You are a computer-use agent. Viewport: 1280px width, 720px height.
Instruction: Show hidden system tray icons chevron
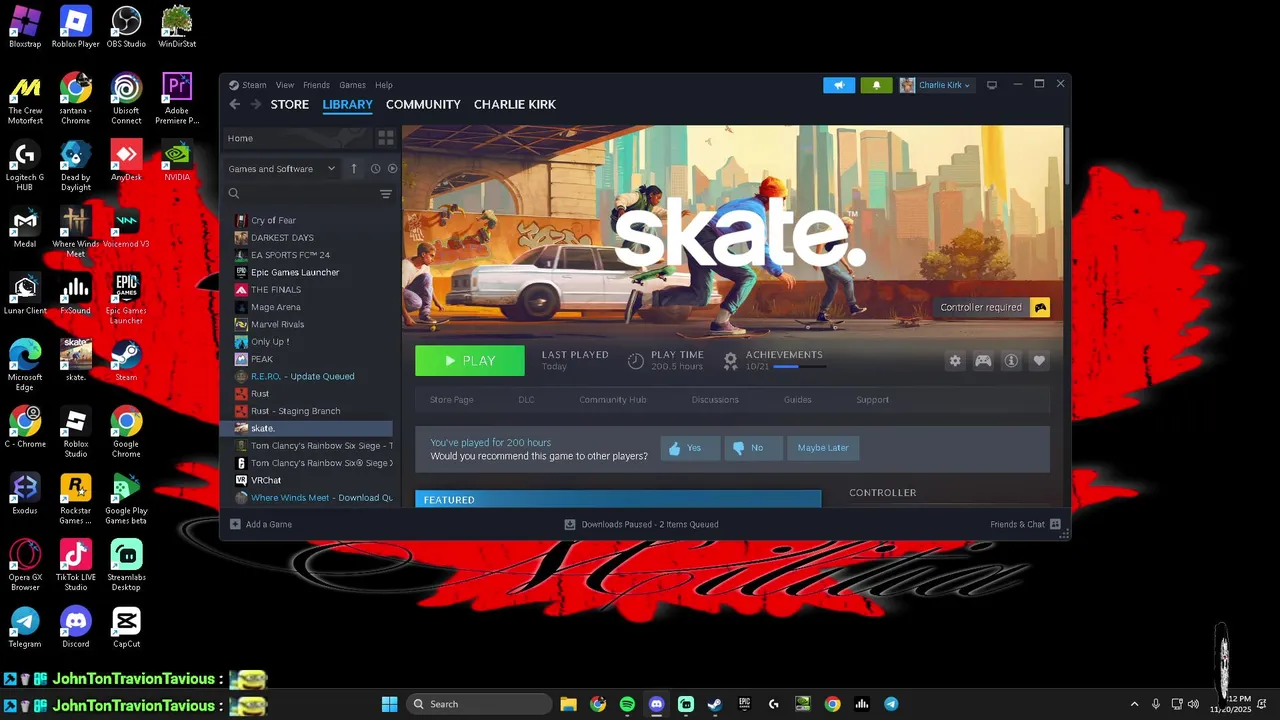tap(1134, 704)
